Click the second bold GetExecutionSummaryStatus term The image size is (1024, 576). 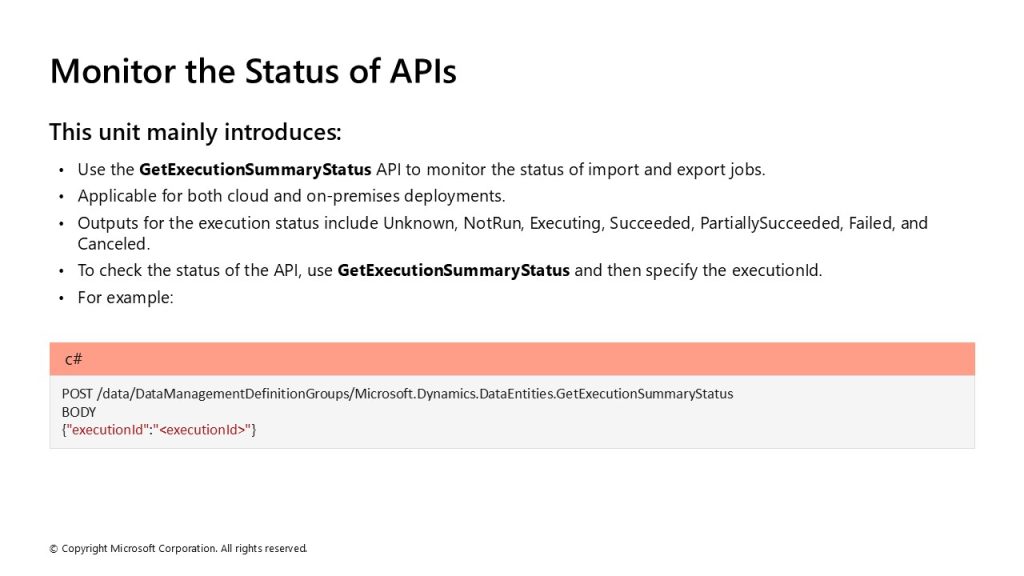pos(453,270)
